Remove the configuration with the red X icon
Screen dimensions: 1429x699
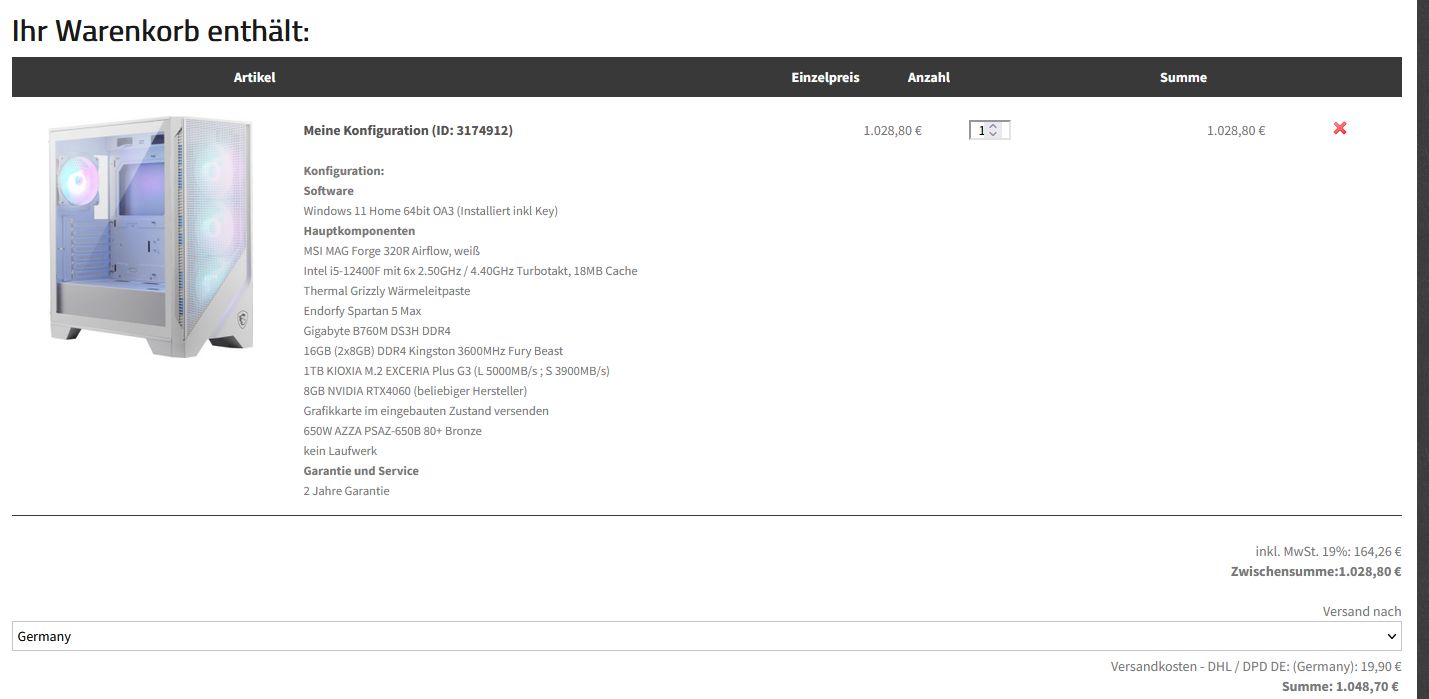pyautogui.click(x=1340, y=128)
